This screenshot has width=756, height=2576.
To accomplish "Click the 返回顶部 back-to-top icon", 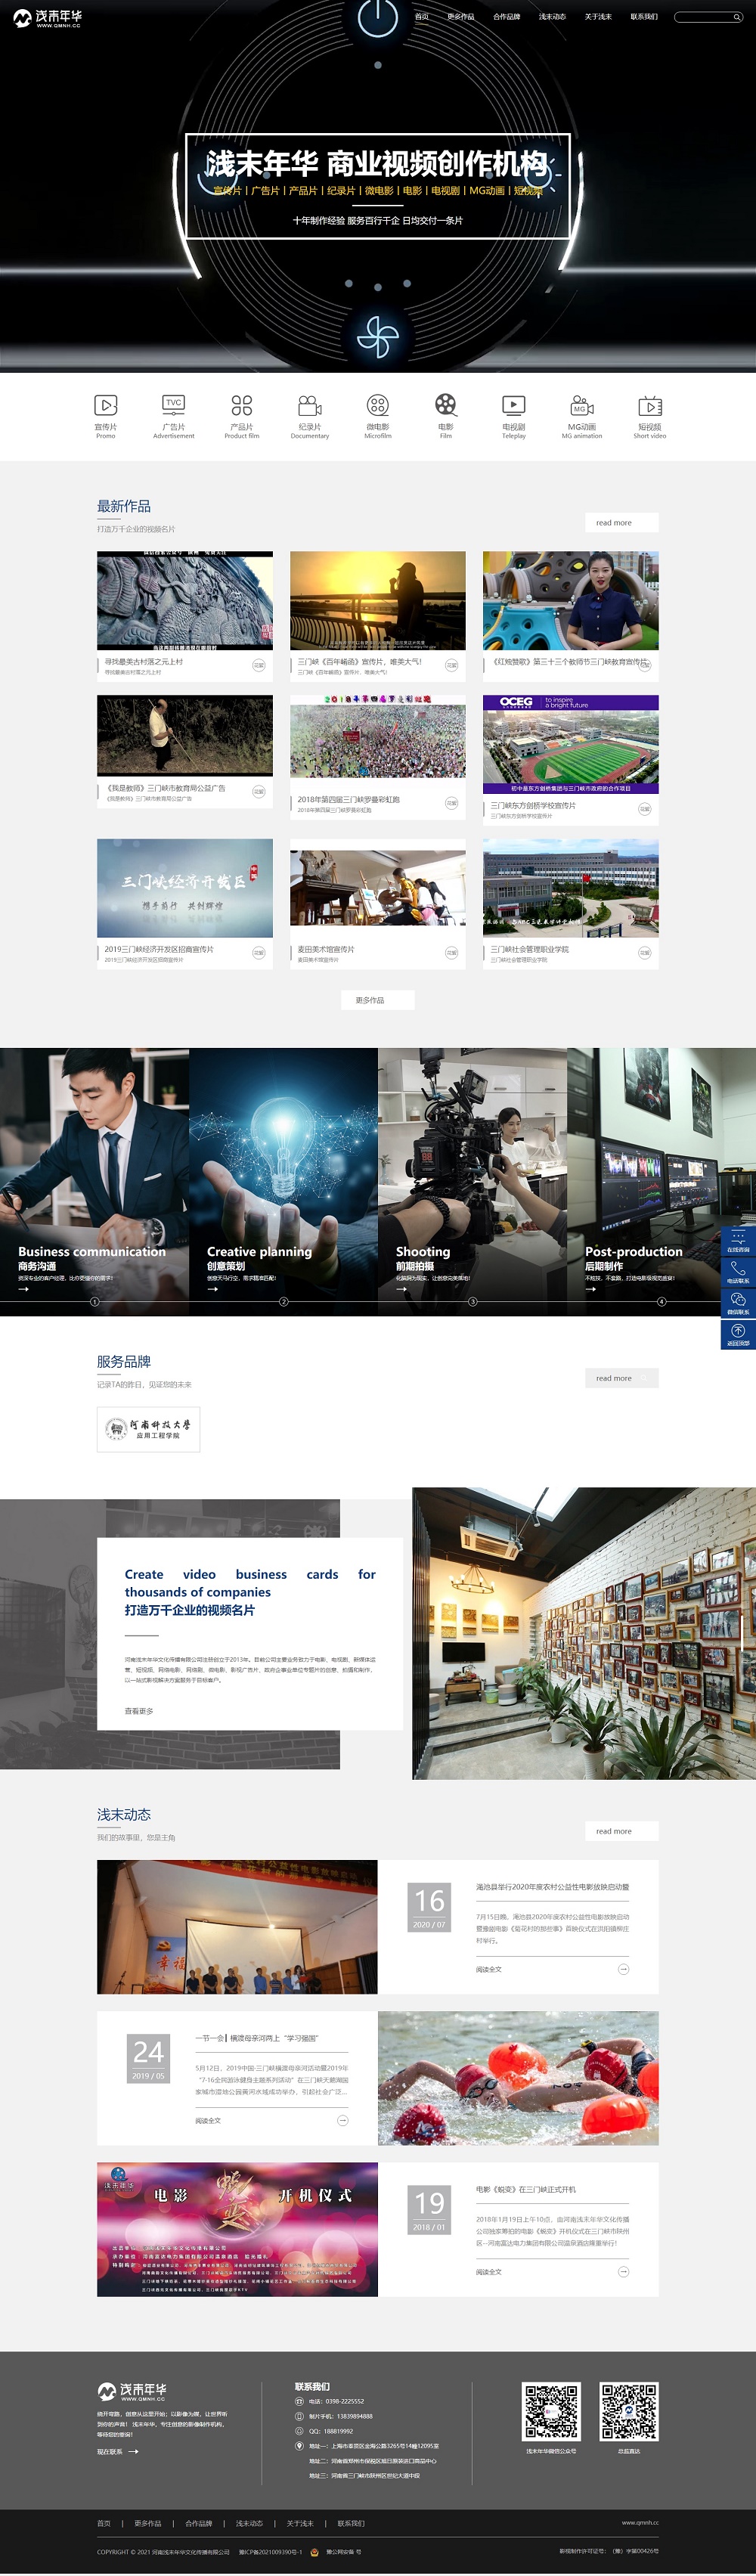I will 738,1334.
